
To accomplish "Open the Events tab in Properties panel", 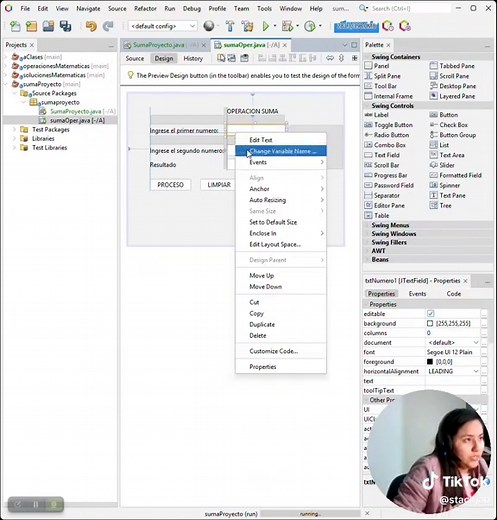I will coord(417,294).
